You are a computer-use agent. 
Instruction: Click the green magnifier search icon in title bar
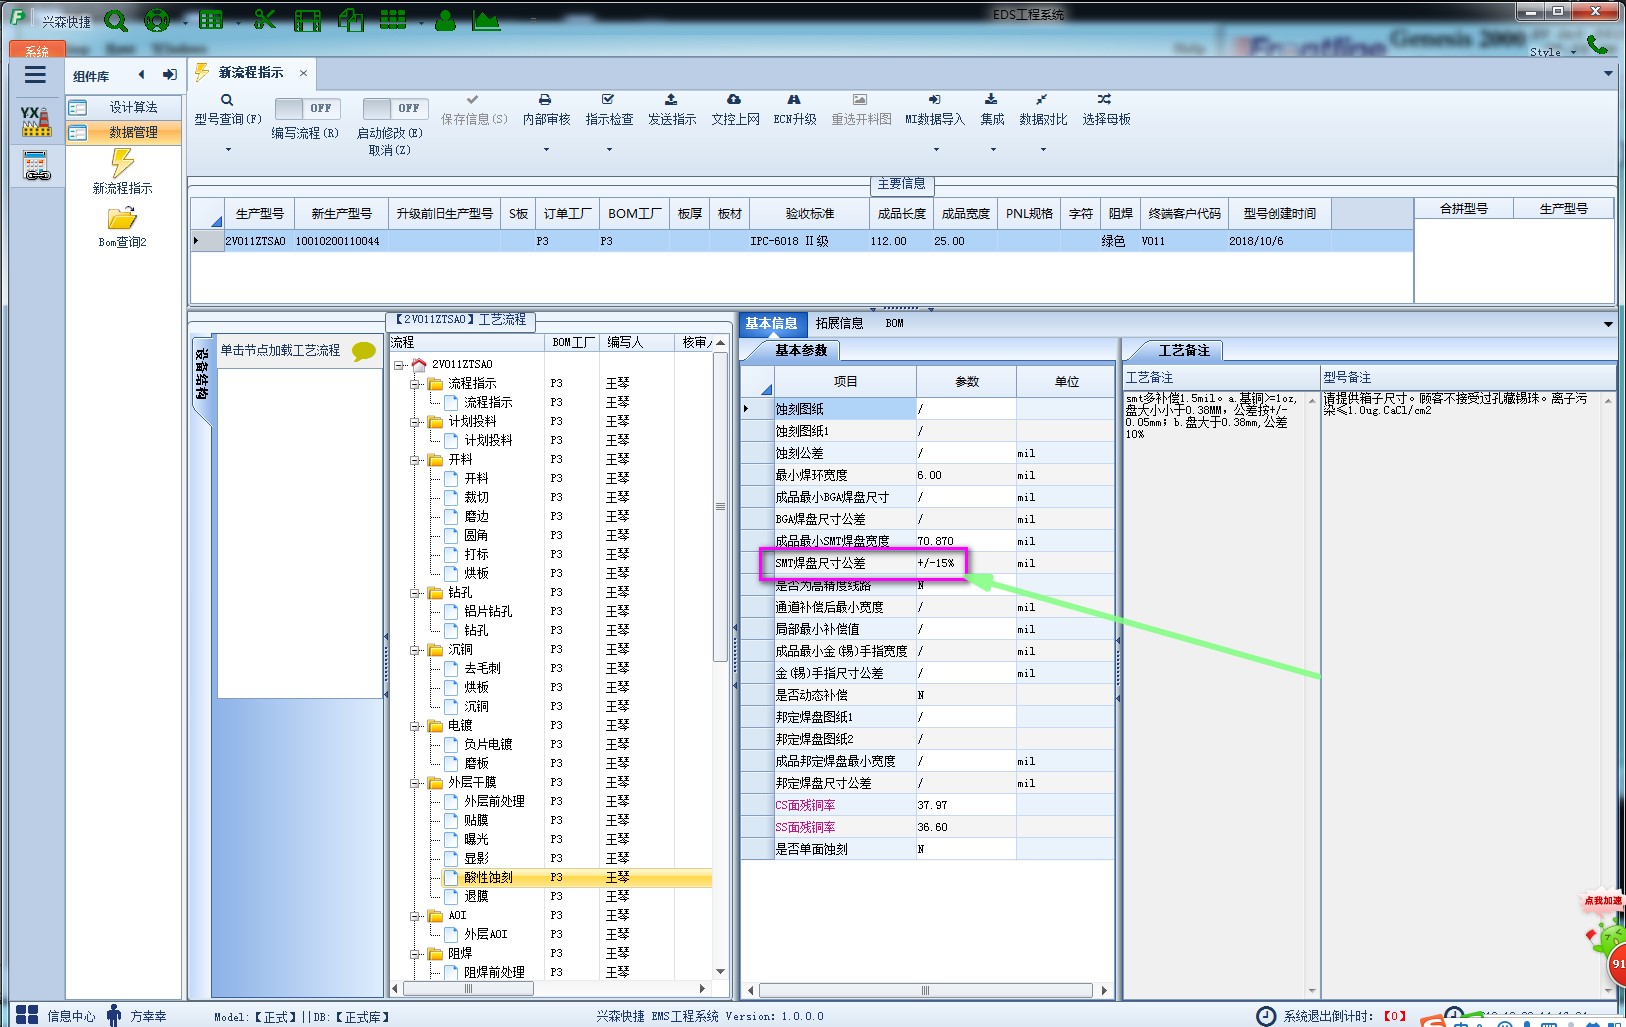pyautogui.click(x=116, y=20)
